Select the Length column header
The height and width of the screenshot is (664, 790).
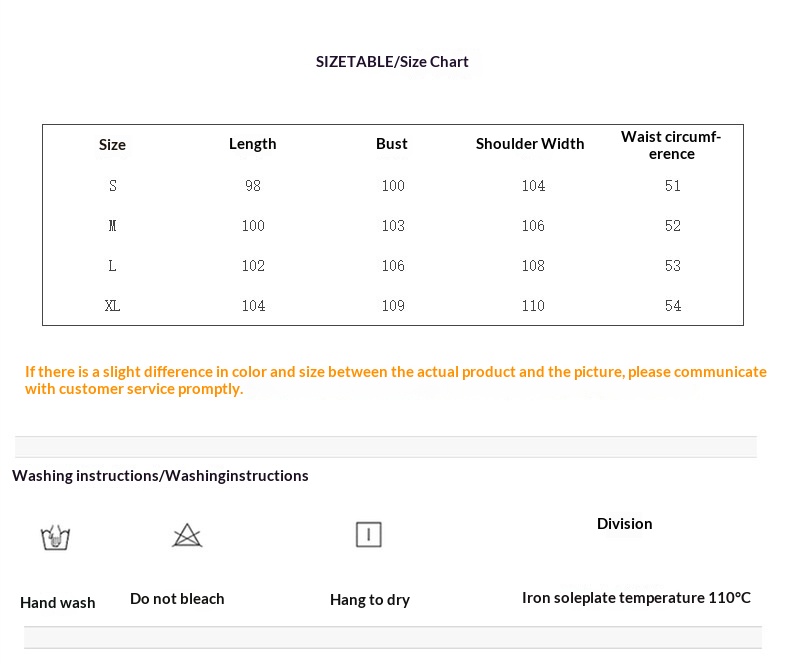[252, 144]
